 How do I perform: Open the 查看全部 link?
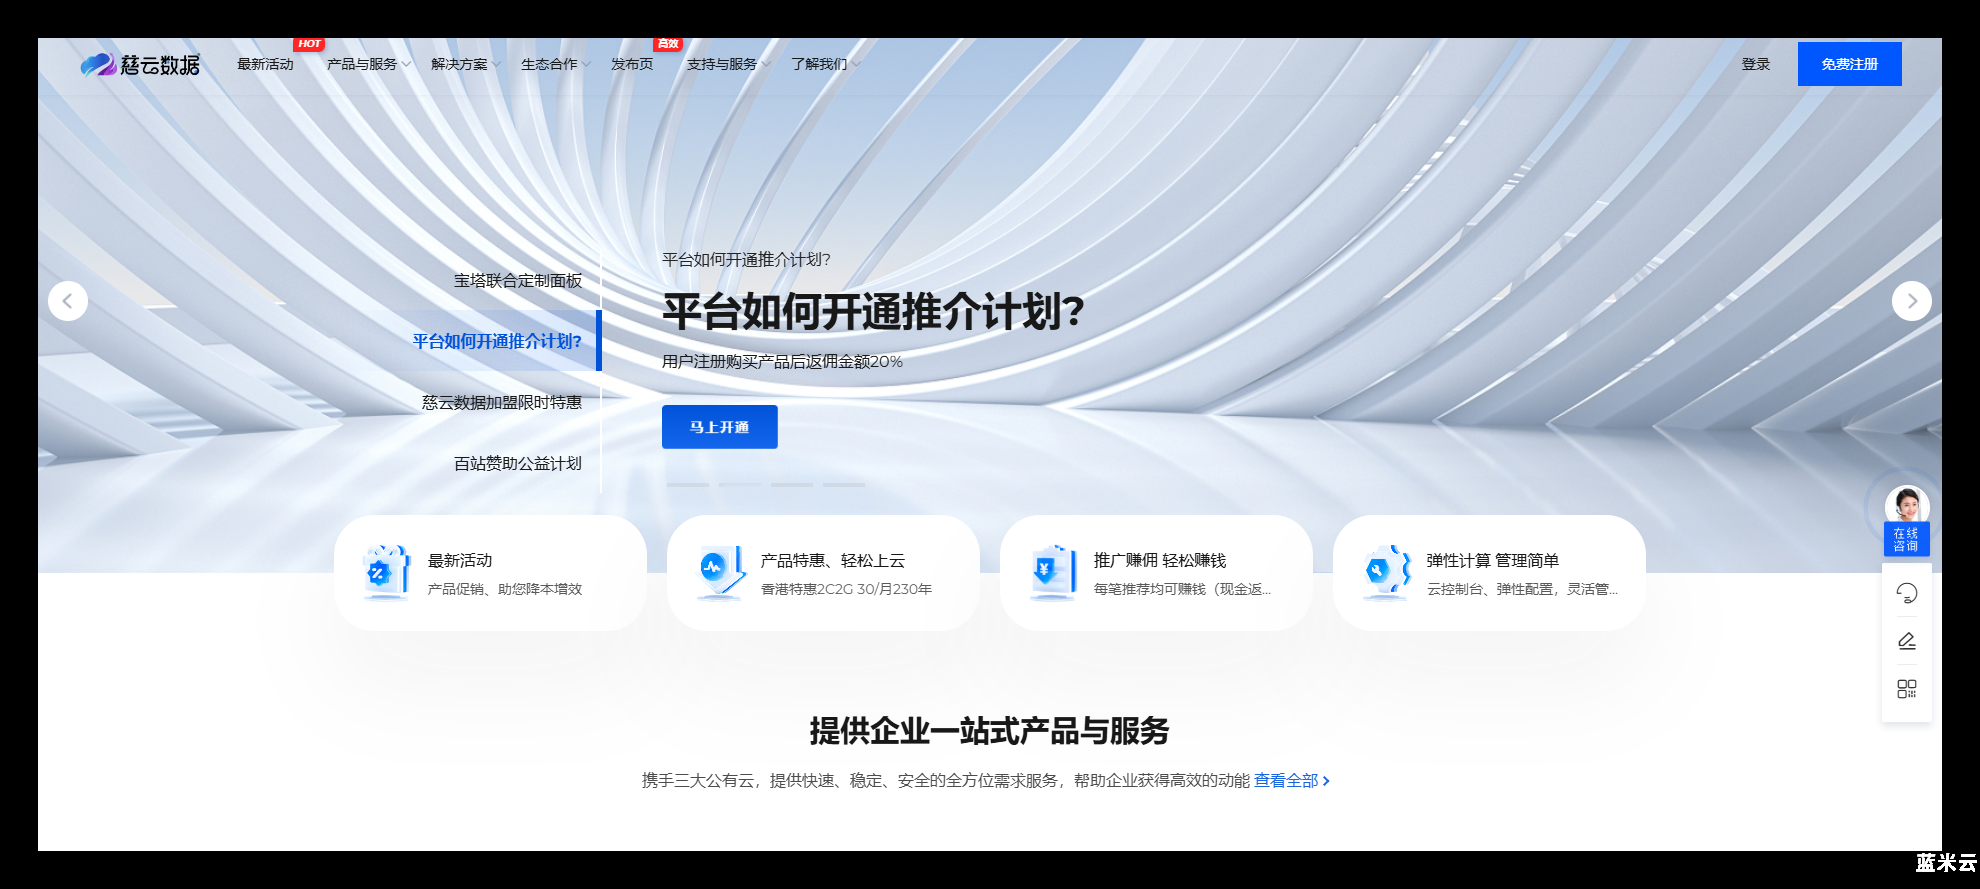[1290, 781]
